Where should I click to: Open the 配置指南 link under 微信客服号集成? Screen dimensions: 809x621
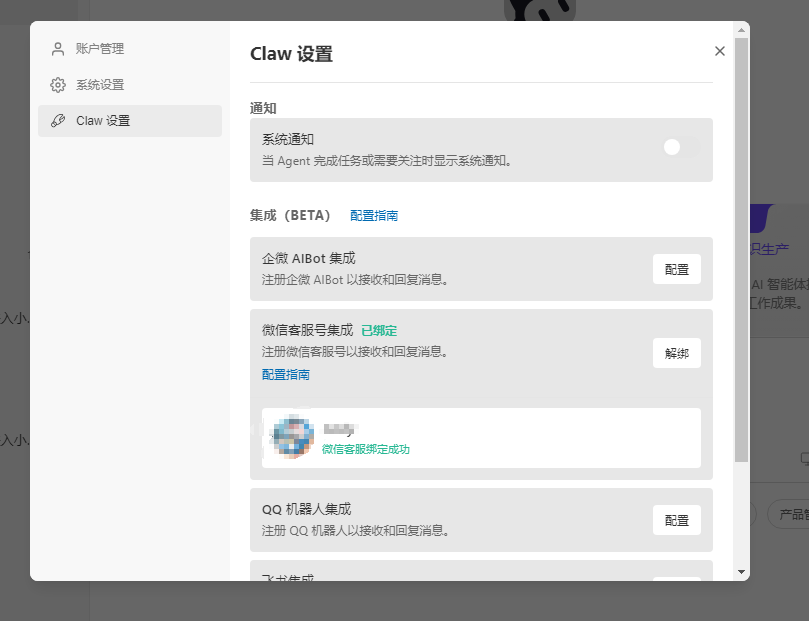coord(286,374)
